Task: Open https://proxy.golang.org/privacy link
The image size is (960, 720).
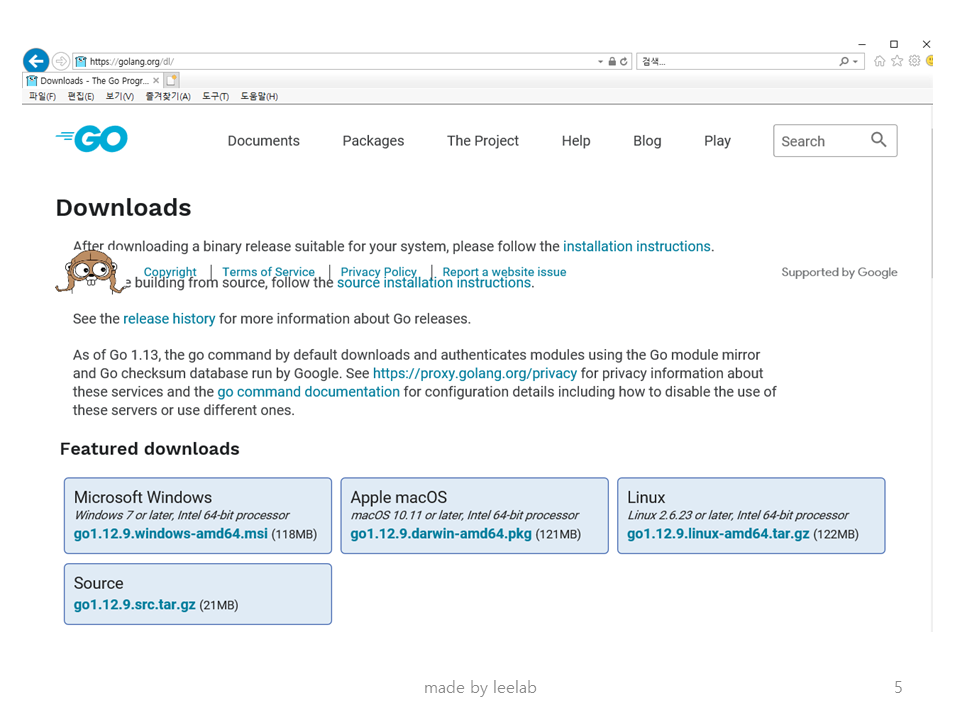Action: point(474,373)
